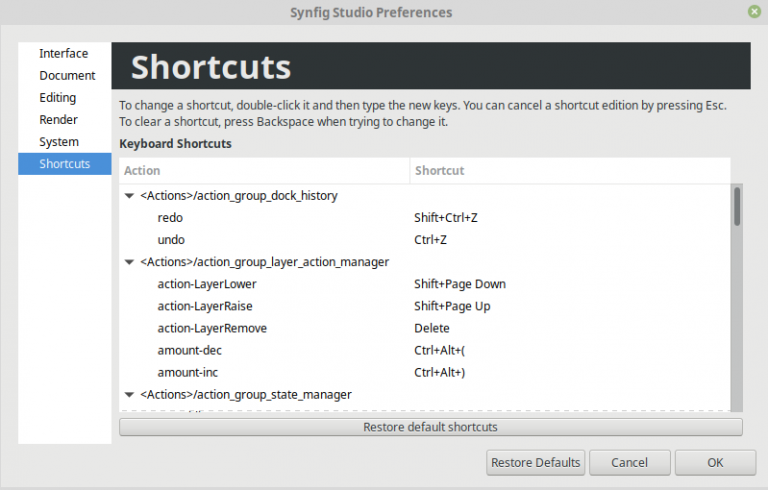
Task: Click the shortcuts list vertical scrollbar thumb
Action: point(737,206)
